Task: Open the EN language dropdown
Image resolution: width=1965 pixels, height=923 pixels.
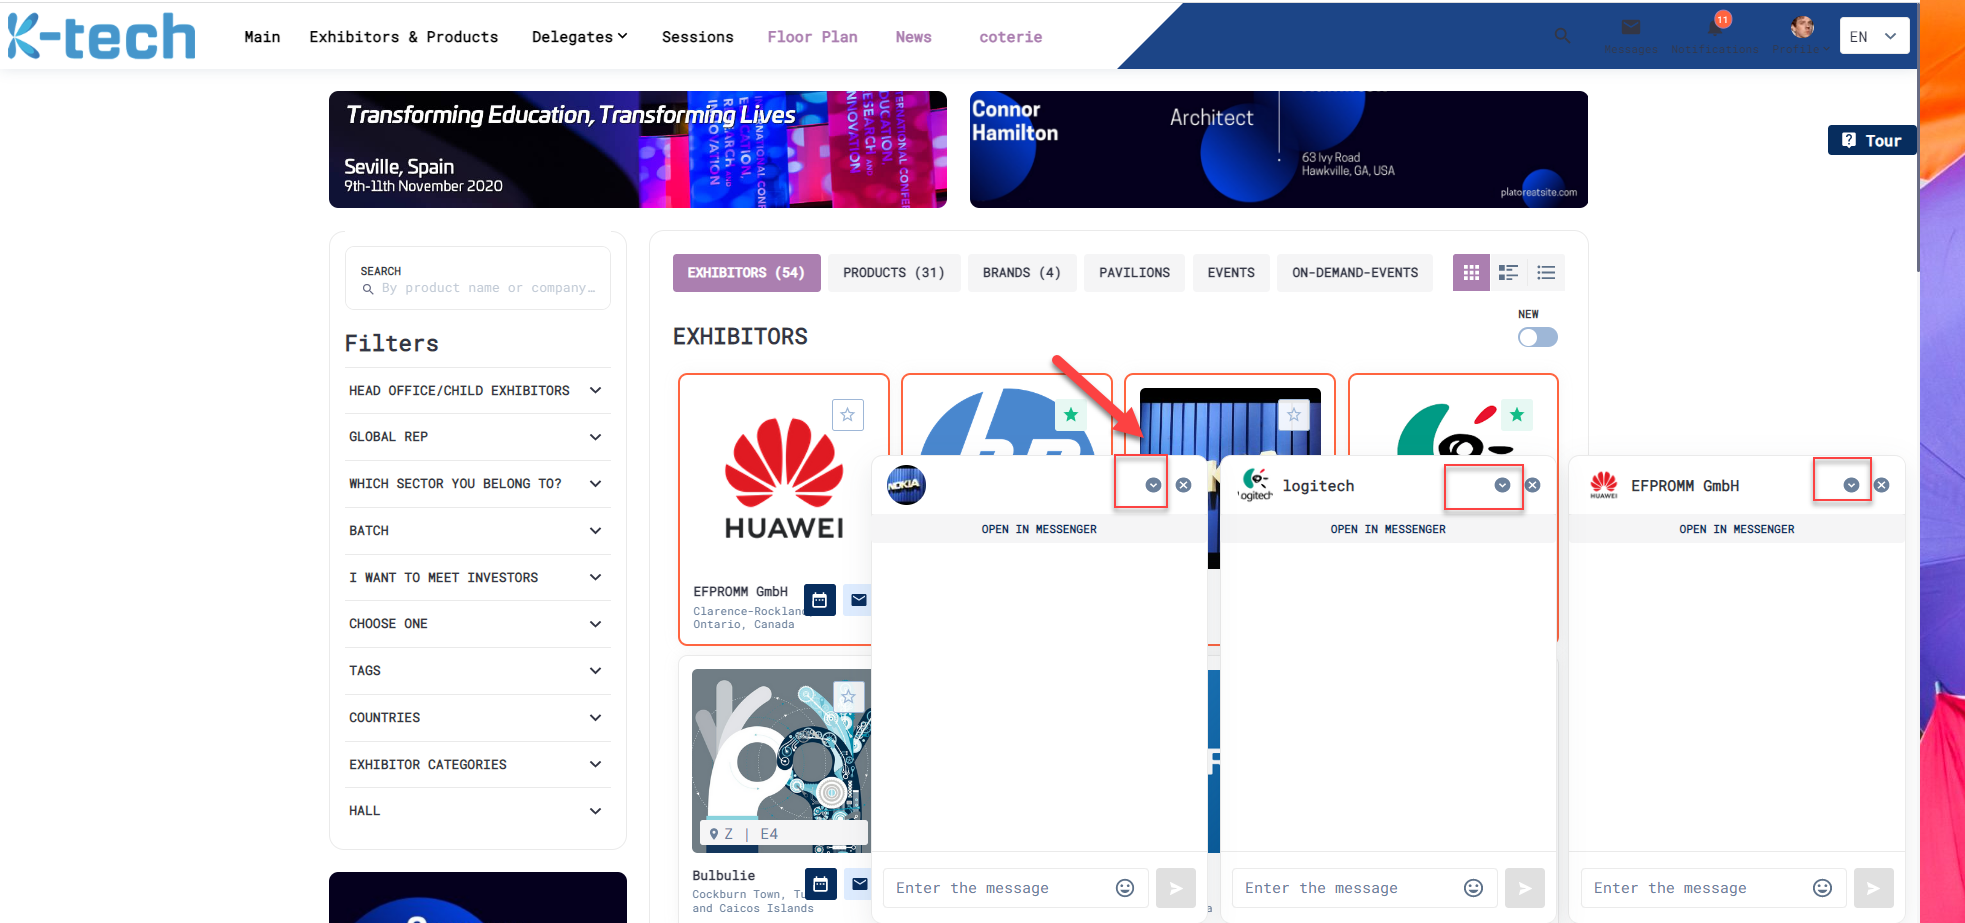Action: [1874, 37]
